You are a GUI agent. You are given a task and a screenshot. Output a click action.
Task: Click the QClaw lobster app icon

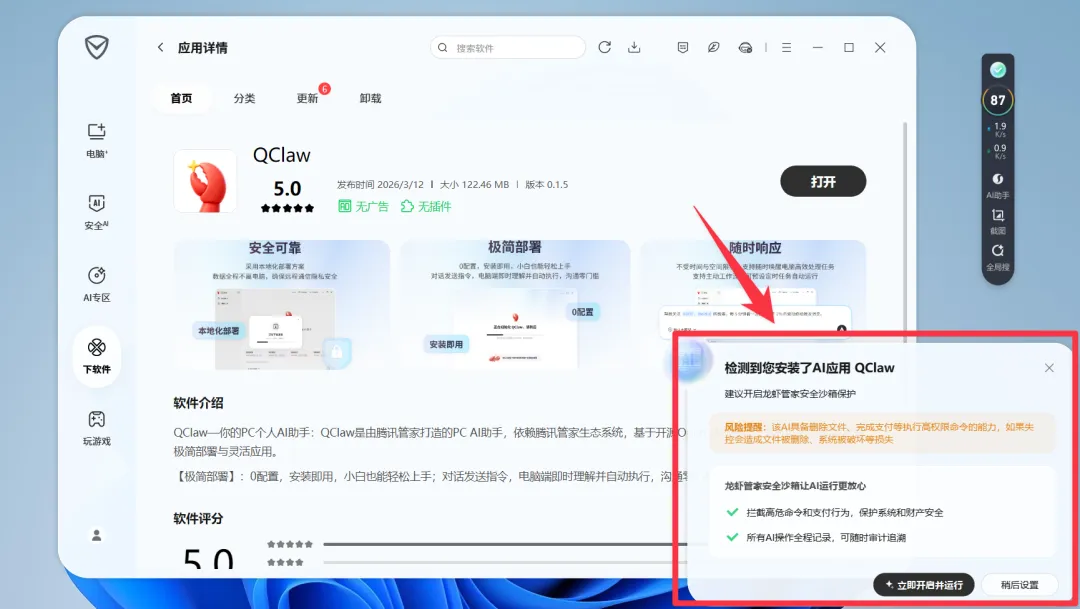[x=205, y=181]
